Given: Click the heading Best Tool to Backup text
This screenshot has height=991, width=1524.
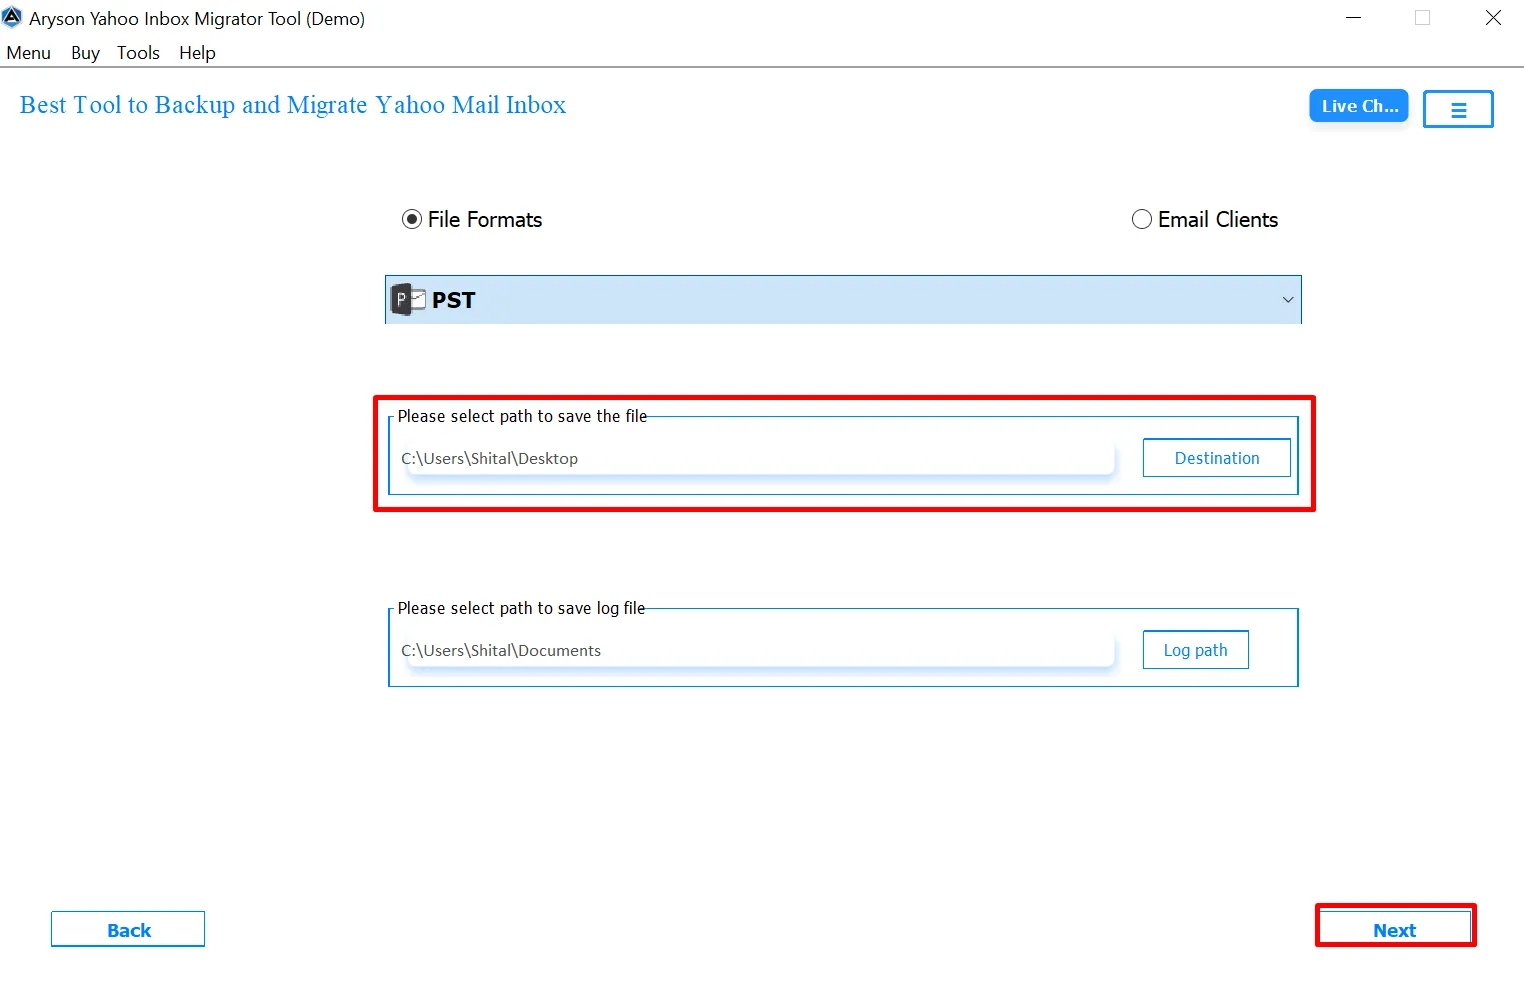Looking at the screenshot, I should (293, 105).
